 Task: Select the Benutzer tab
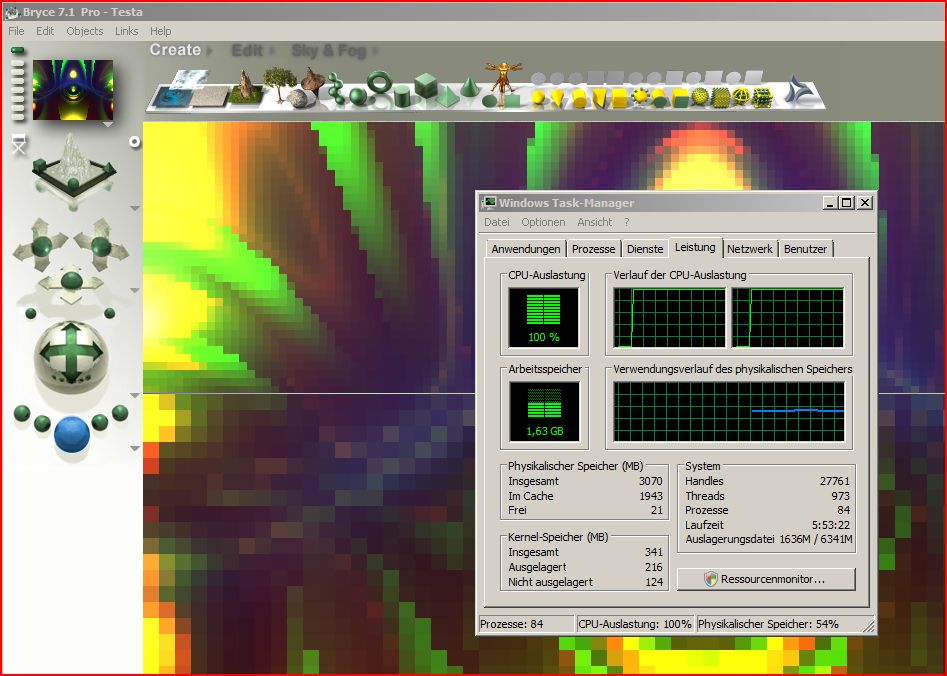805,249
